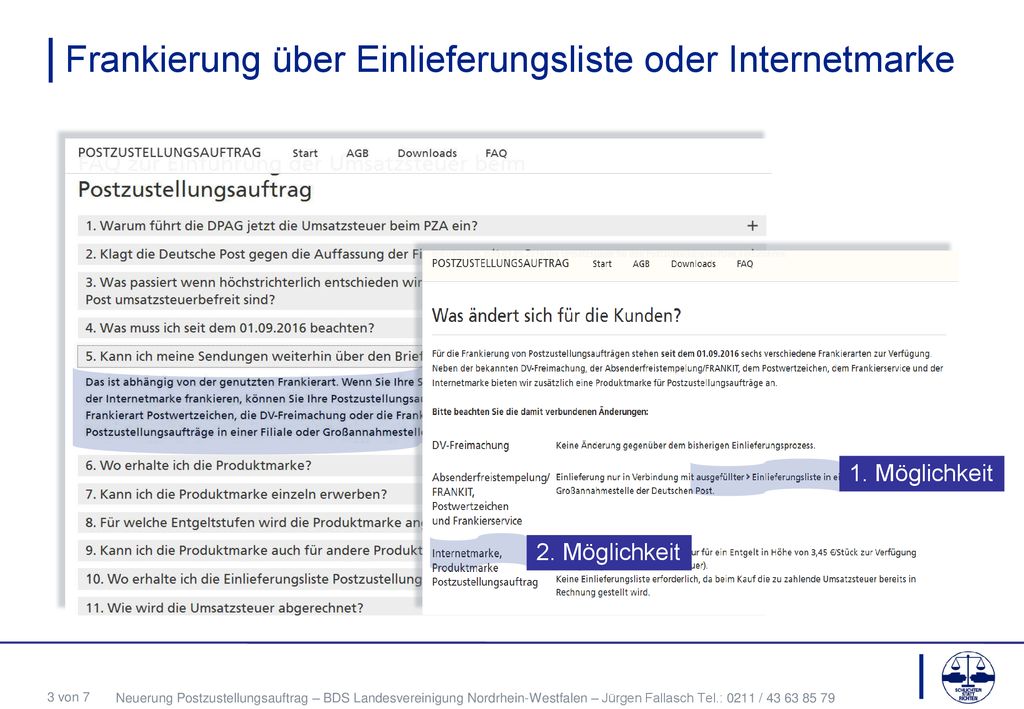This screenshot has width=1024, height=709.
Task: Open Start in the back FAQ window navigation
Action: (x=305, y=153)
